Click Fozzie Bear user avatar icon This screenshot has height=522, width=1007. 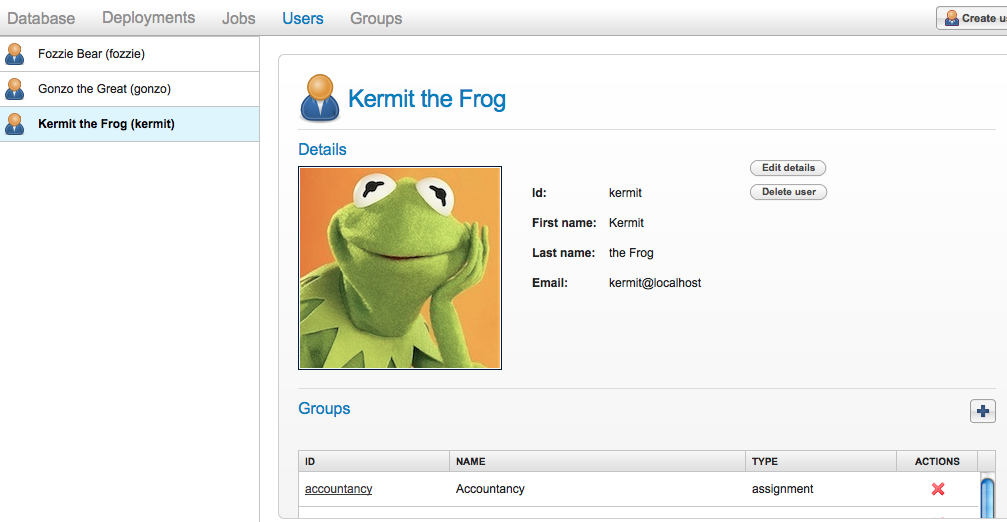(x=15, y=54)
